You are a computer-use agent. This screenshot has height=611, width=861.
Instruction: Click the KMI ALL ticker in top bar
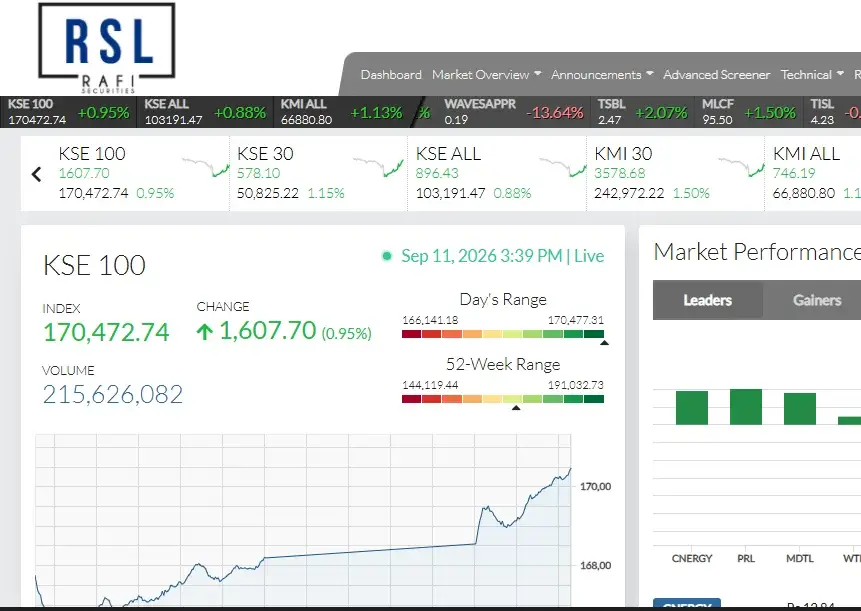[x=342, y=112]
